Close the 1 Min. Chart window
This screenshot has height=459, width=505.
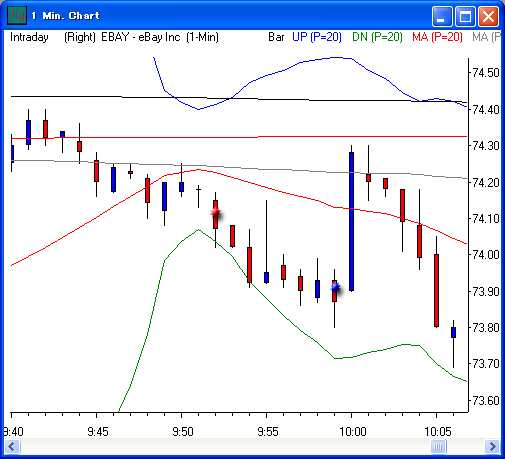(x=488, y=16)
